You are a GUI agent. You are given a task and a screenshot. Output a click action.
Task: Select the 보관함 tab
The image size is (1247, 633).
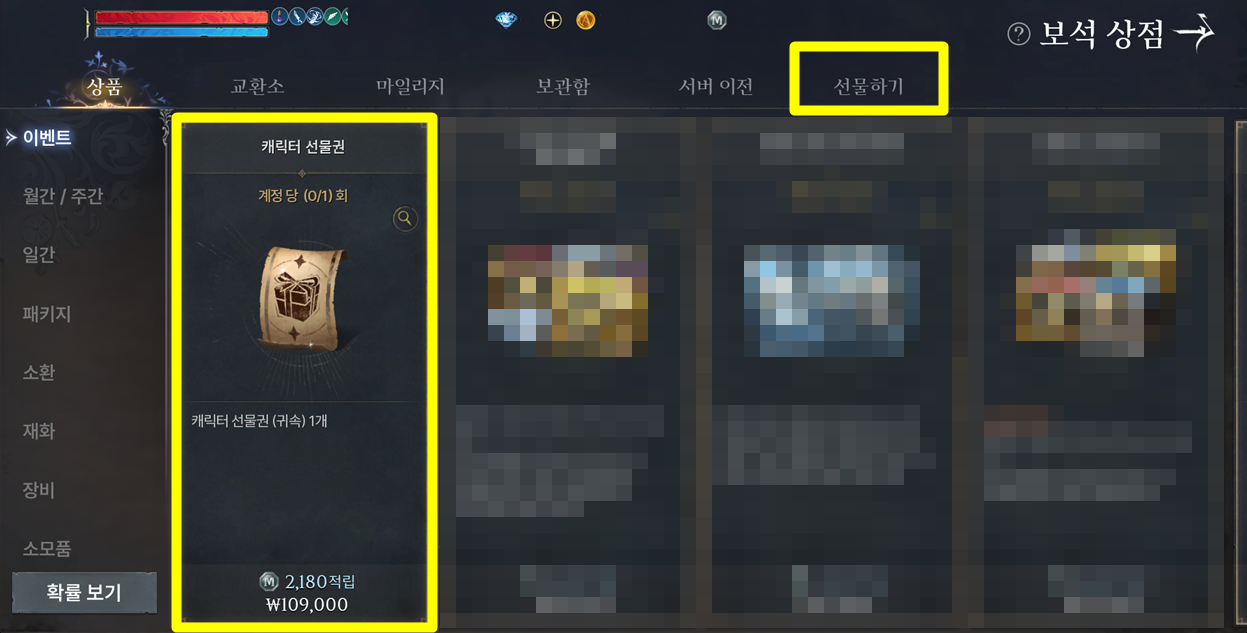coord(563,86)
